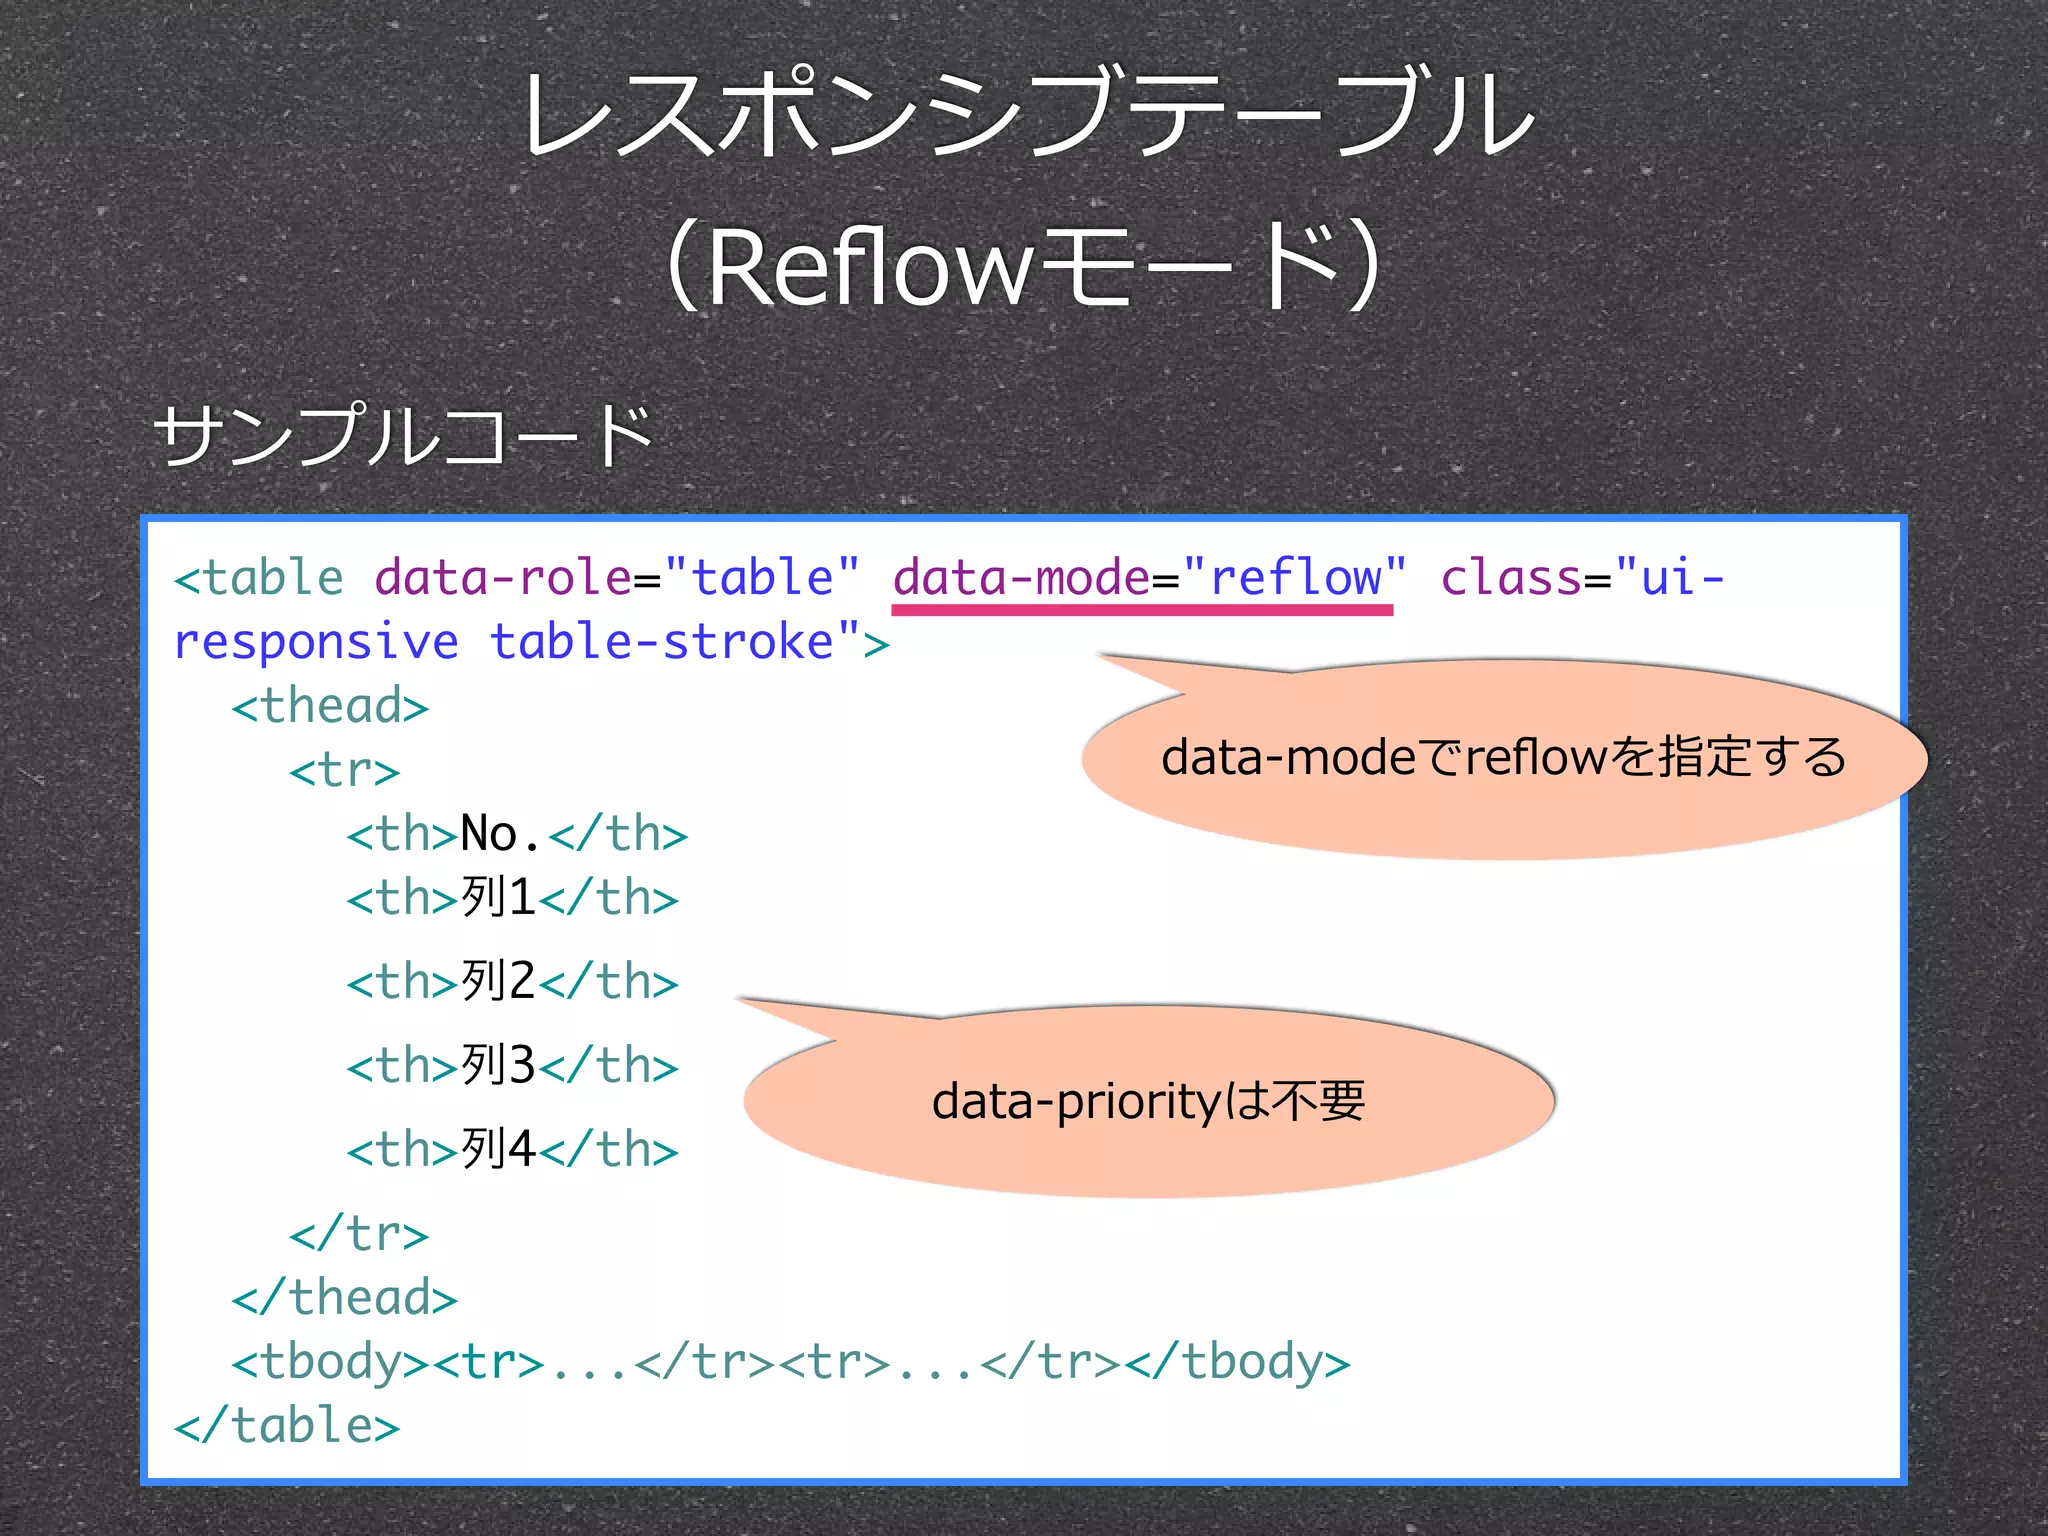Click the <th>列2</th> line
The height and width of the screenshot is (1536, 2048).
[x=512, y=981]
